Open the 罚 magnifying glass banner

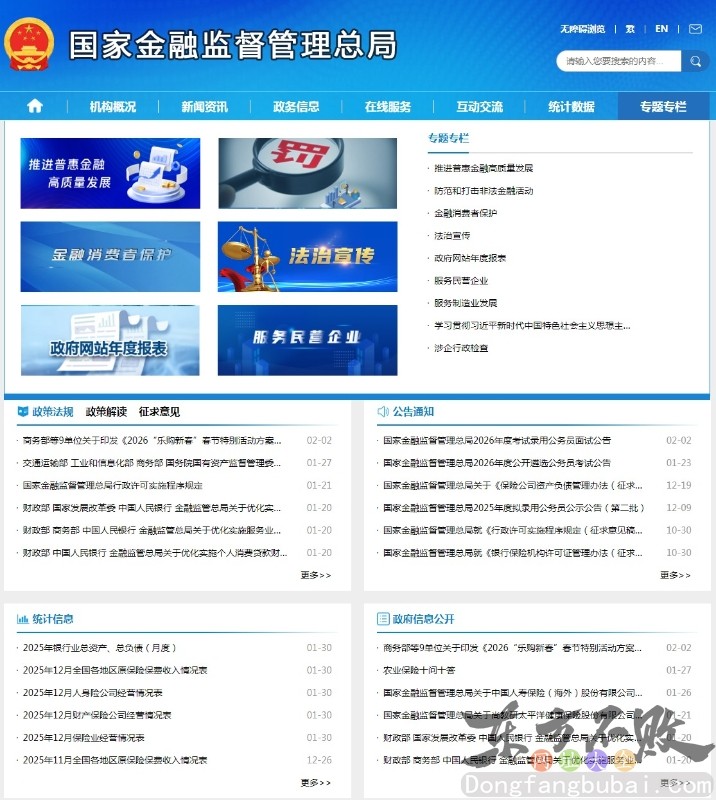coord(308,173)
